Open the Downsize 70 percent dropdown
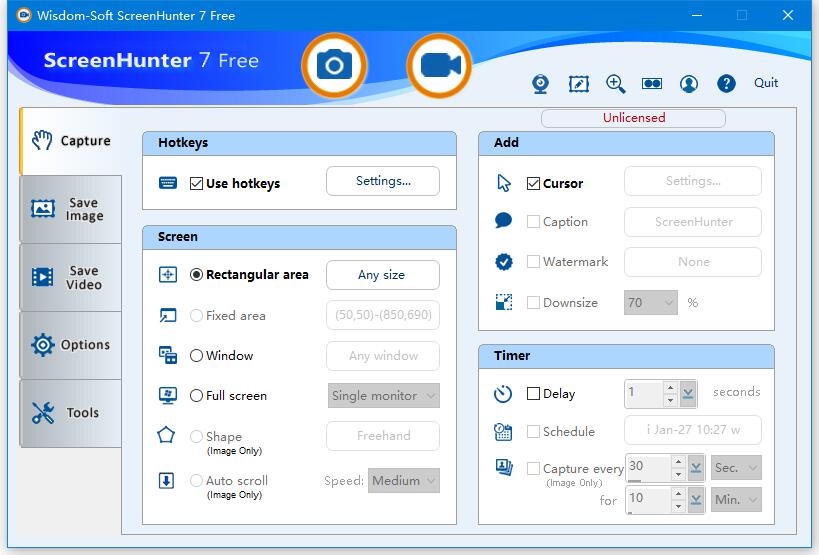819x555 pixels. 651,302
